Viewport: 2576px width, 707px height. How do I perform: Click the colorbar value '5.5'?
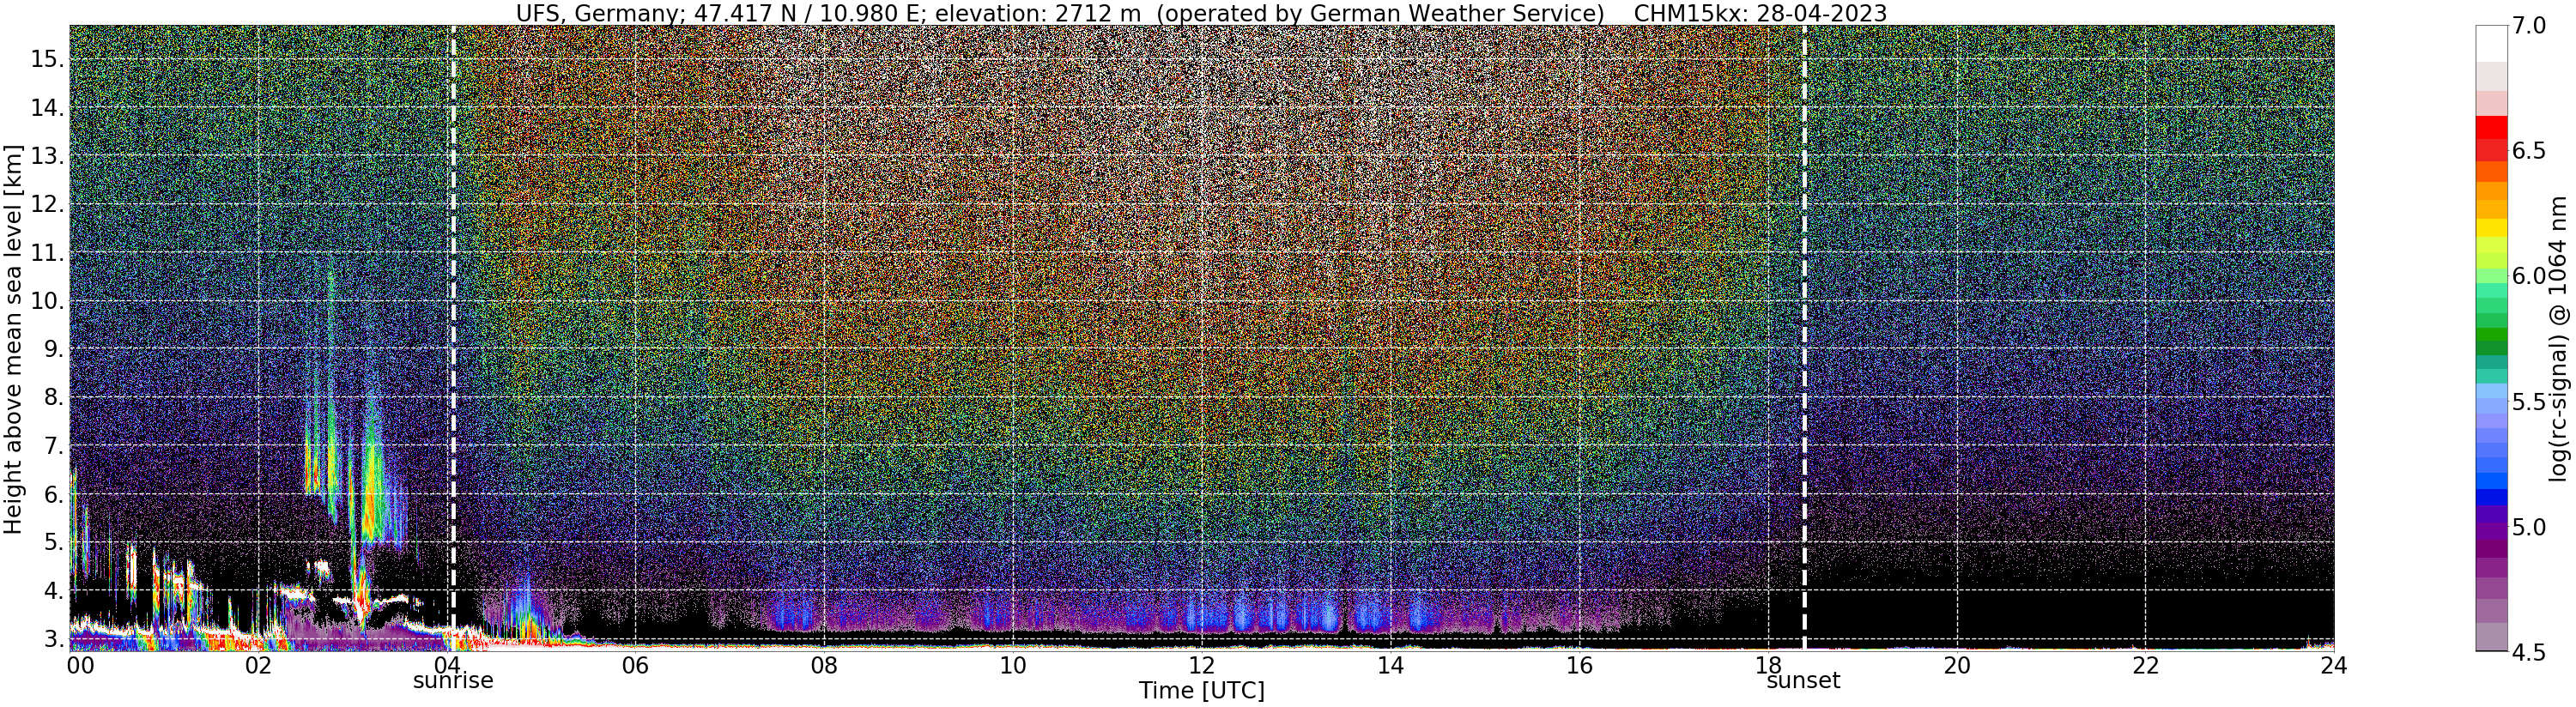2528,403
